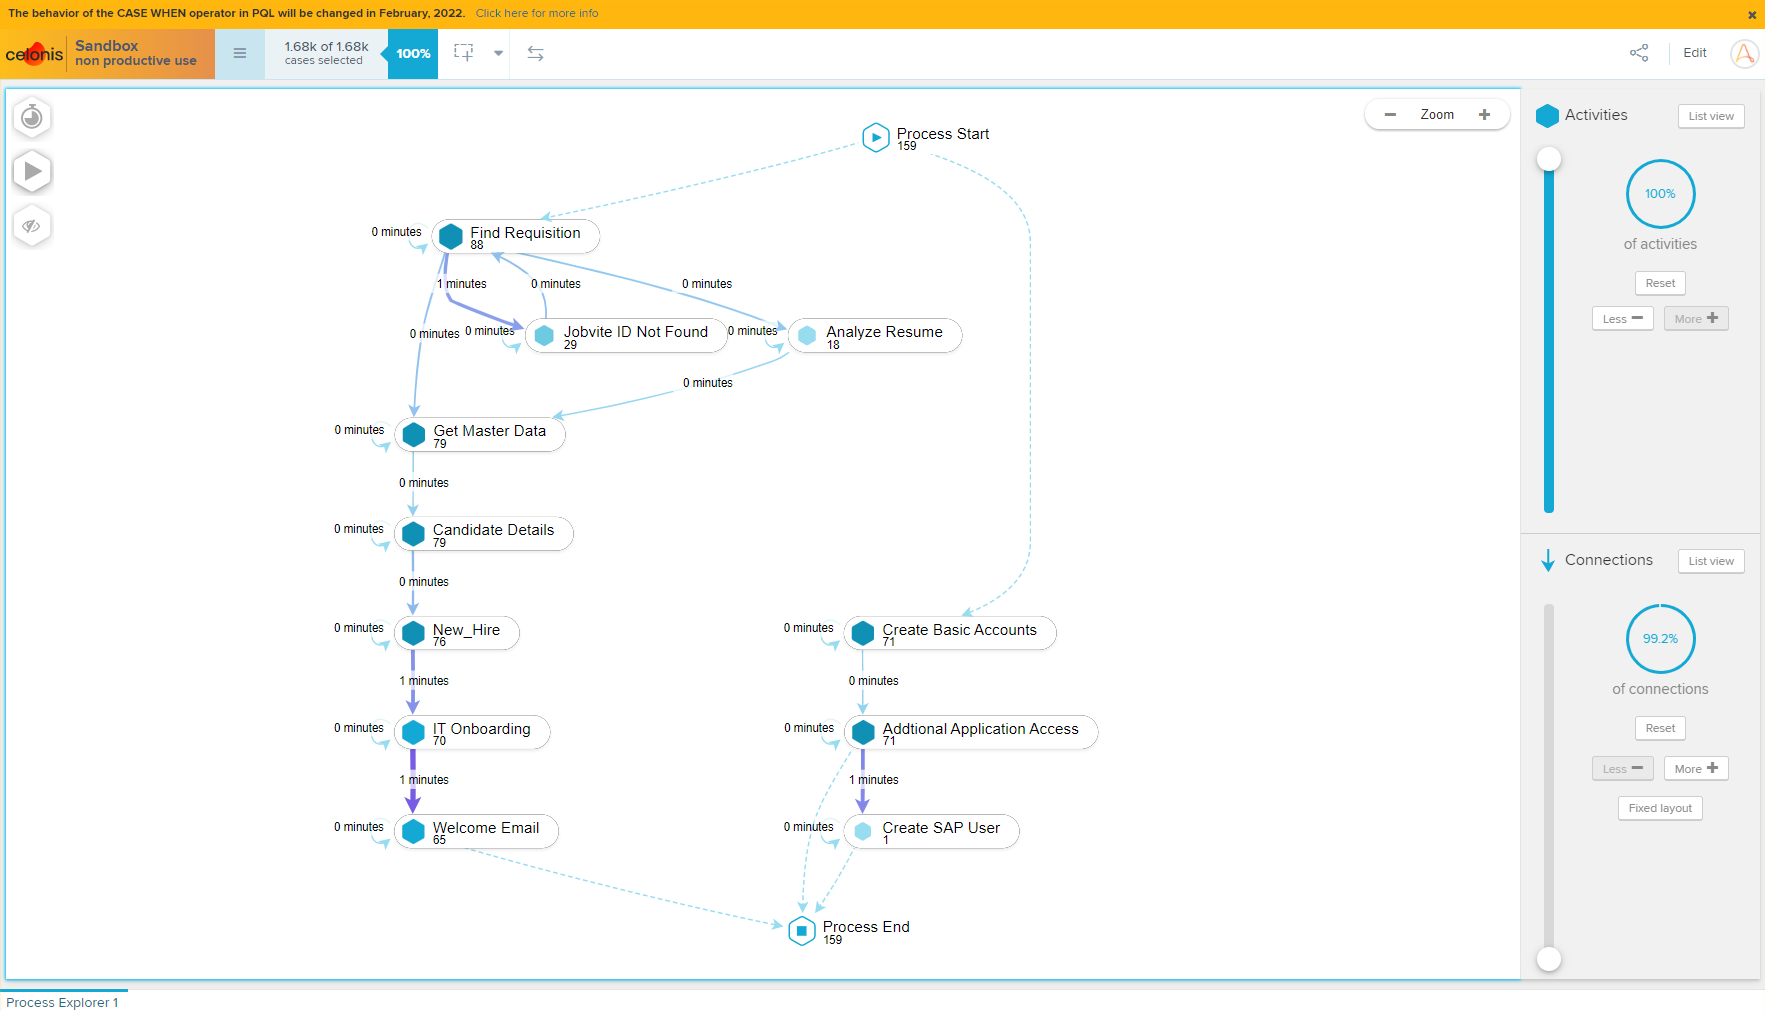Expand the selection tool dropdown arrow

pos(498,54)
